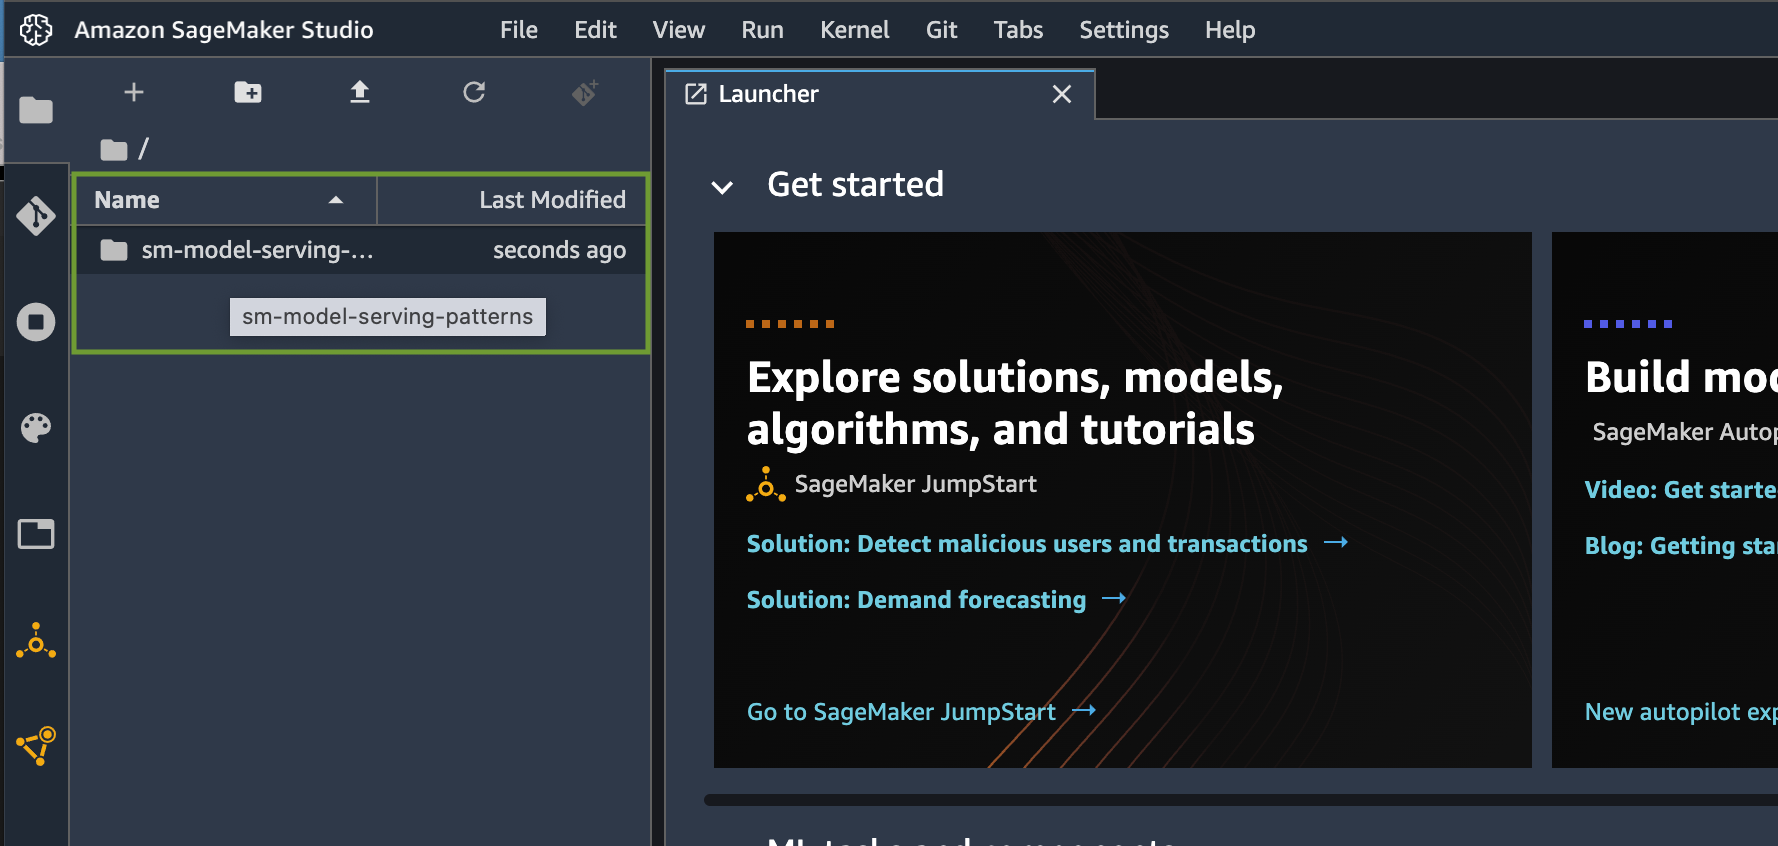This screenshot has width=1778, height=846.
Task: Click the sm-model-serving folder icon
Action: 114,250
